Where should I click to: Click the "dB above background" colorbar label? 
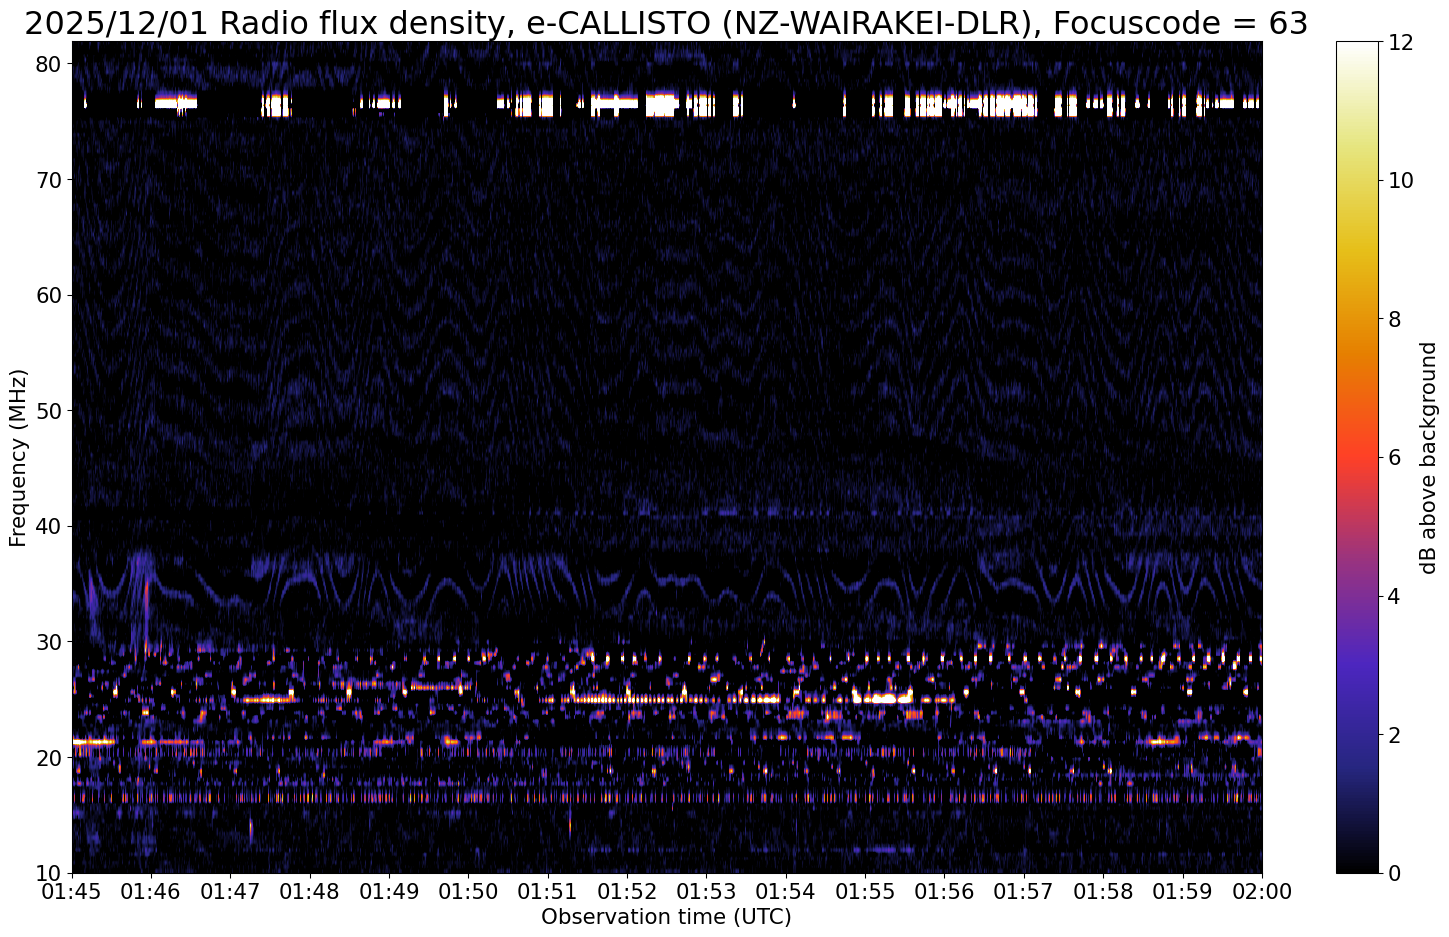tap(1428, 458)
